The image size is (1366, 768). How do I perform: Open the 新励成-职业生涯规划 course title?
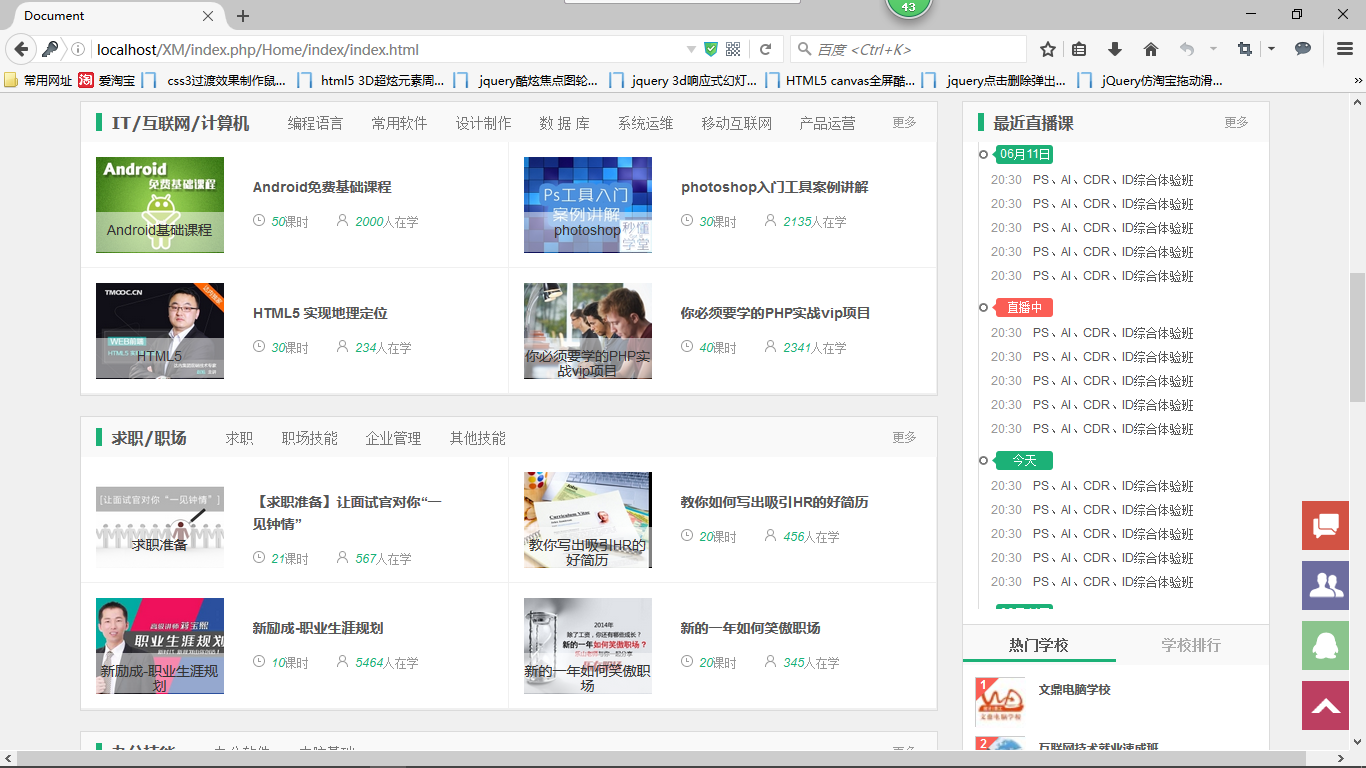point(318,628)
